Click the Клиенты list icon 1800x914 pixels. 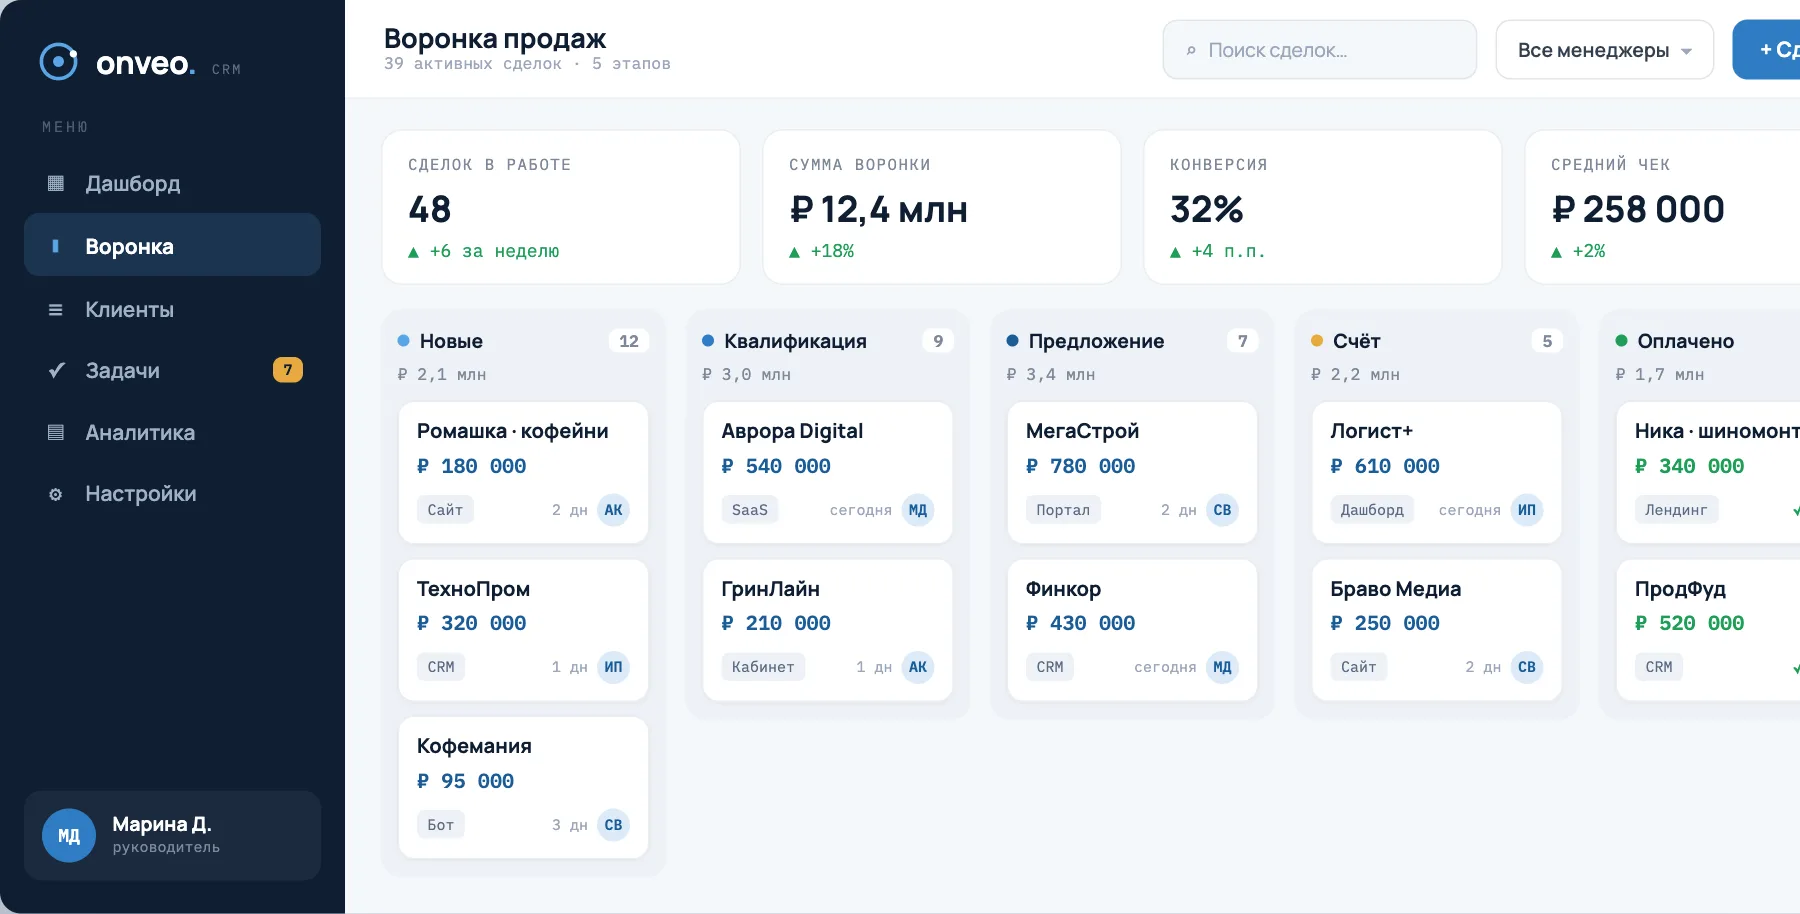[x=56, y=310]
